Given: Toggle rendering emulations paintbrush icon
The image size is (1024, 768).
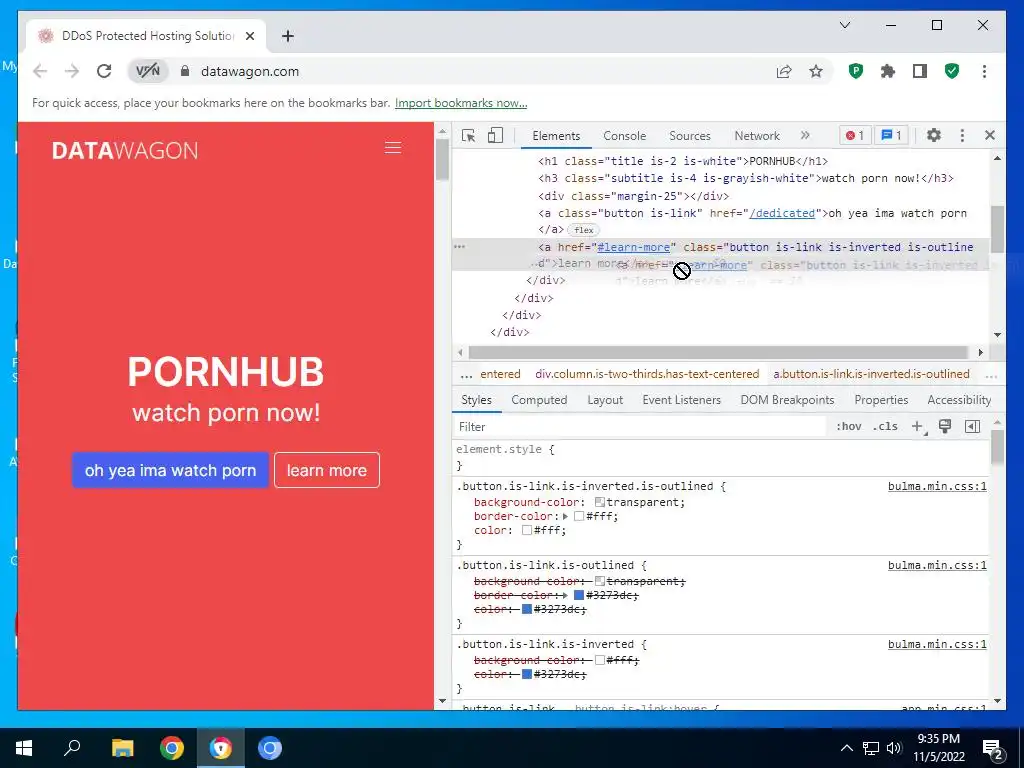Looking at the screenshot, I should [x=944, y=426].
